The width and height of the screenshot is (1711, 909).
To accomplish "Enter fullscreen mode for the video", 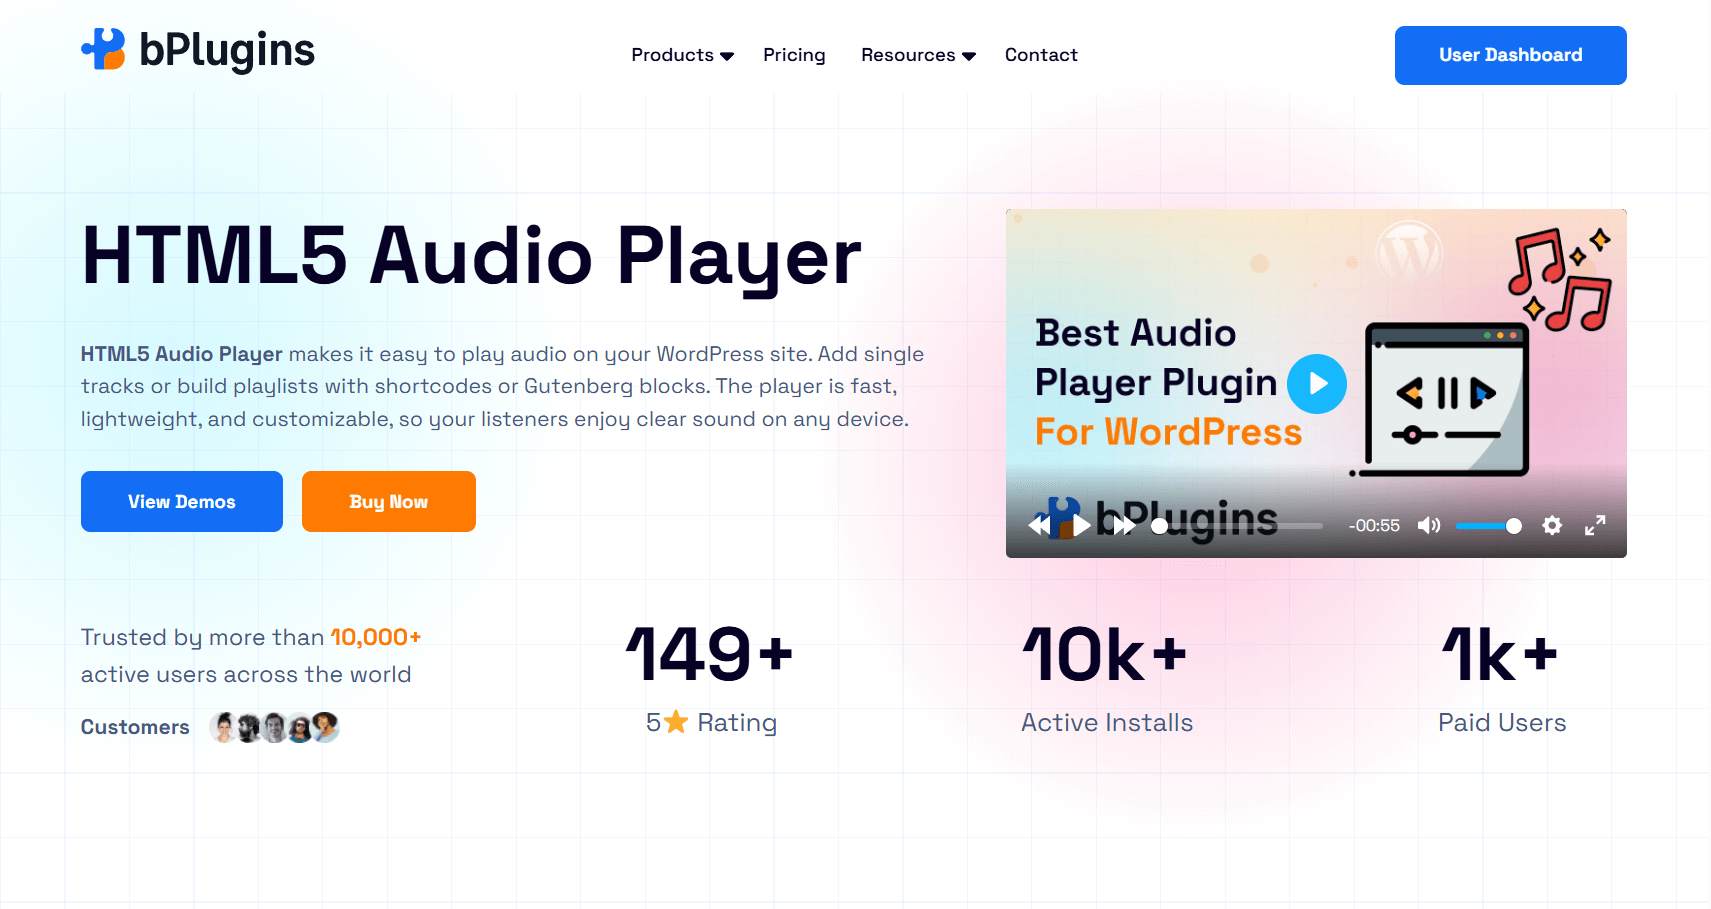I will (1595, 526).
